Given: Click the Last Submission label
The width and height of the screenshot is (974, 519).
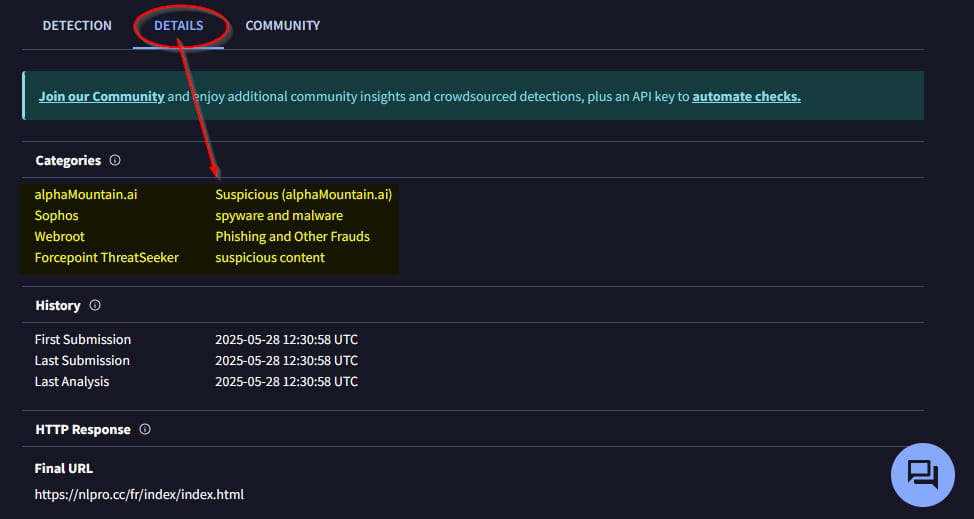Looking at the screenshot, I should pyautogui.click(x=82, y=361).
